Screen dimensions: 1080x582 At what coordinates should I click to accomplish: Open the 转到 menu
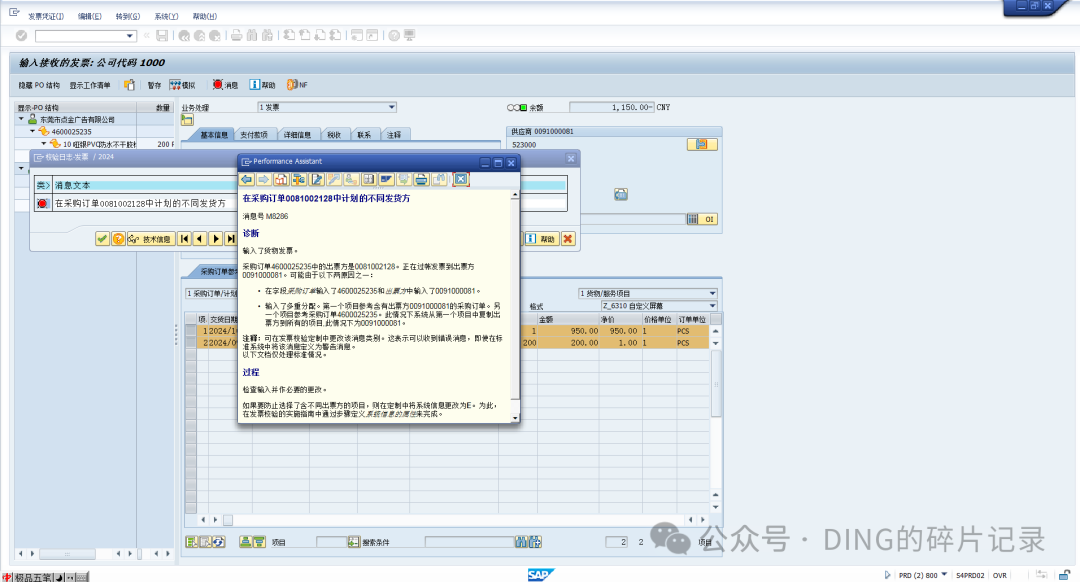click(127, 17)
